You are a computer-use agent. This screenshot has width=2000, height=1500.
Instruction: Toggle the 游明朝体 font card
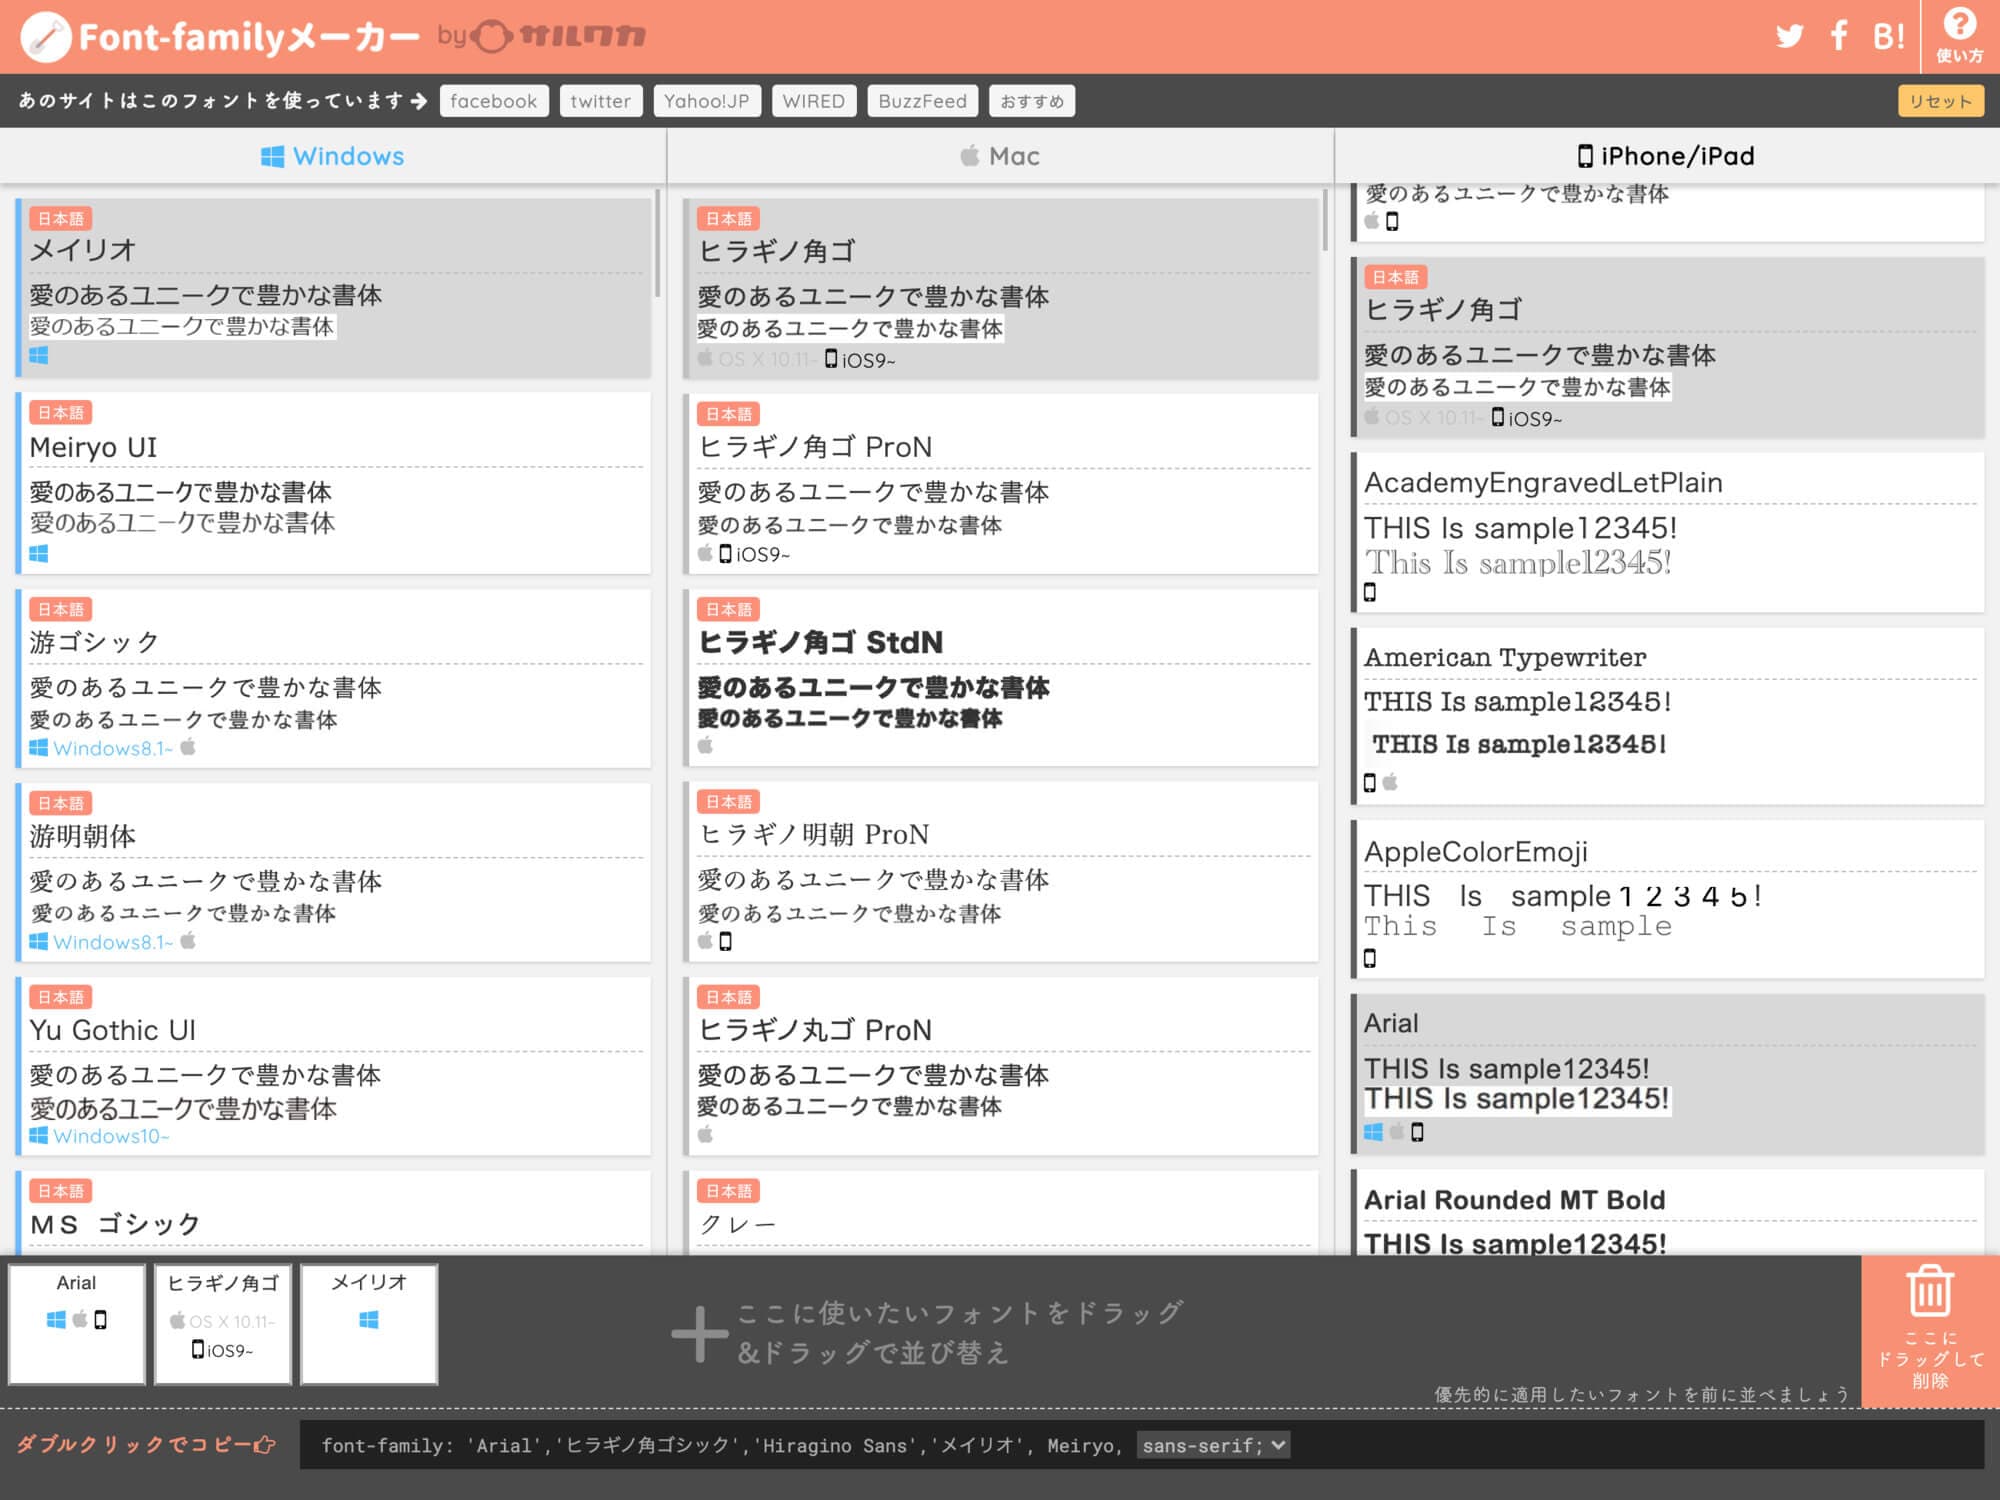334,873
